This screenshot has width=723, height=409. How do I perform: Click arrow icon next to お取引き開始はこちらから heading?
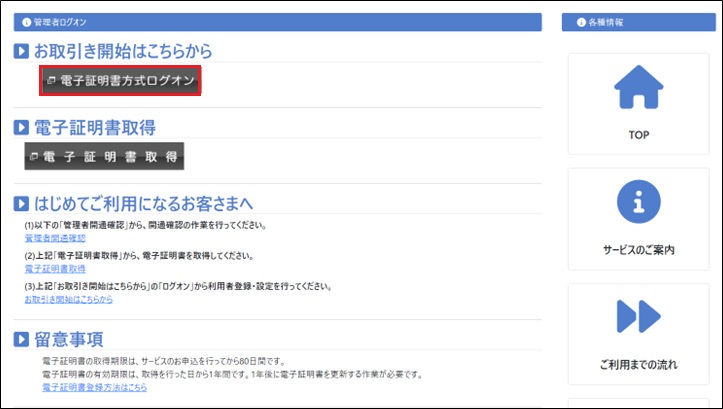pos(22,52)
